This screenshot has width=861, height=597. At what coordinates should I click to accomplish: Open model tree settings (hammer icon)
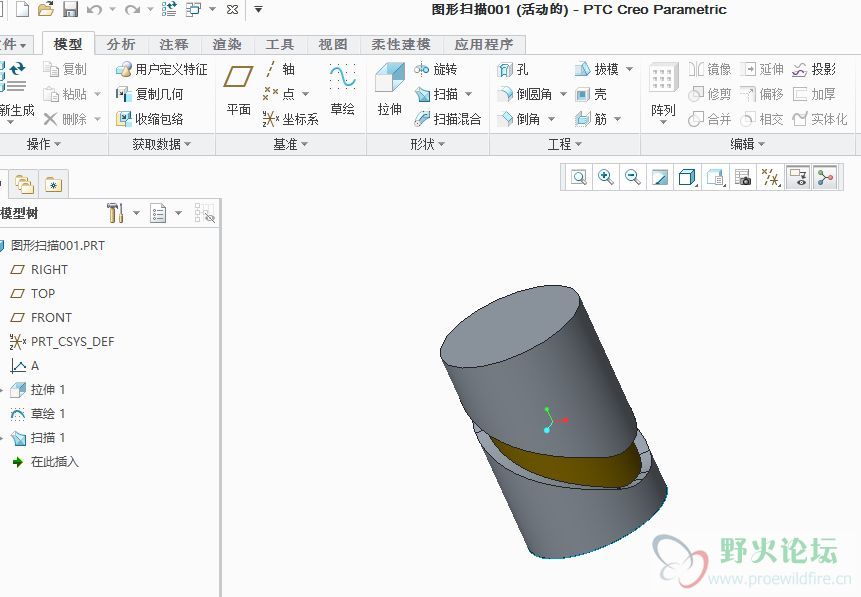115,213
